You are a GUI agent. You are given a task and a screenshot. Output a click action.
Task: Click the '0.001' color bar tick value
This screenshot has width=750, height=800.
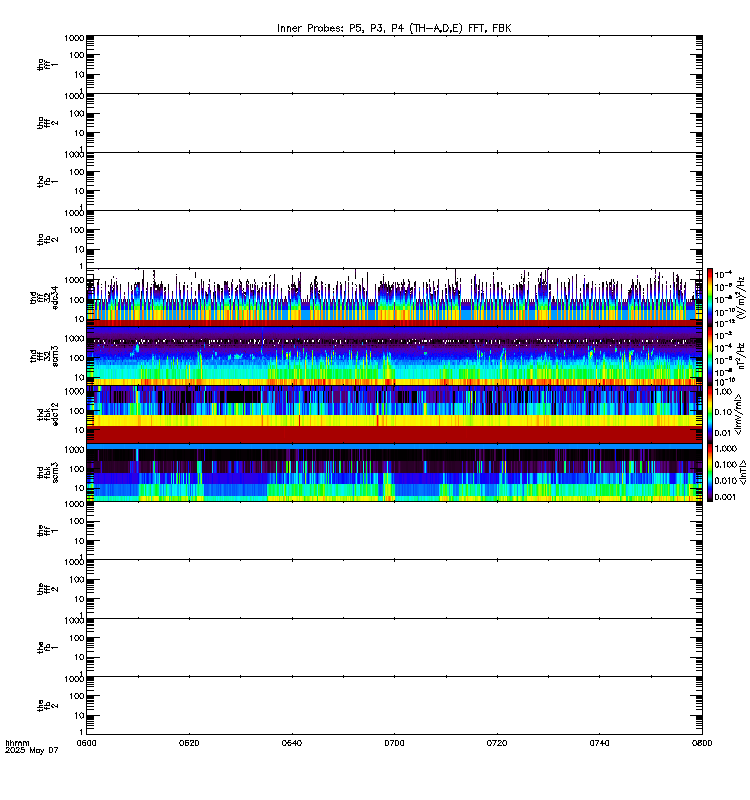coord(726,497)
